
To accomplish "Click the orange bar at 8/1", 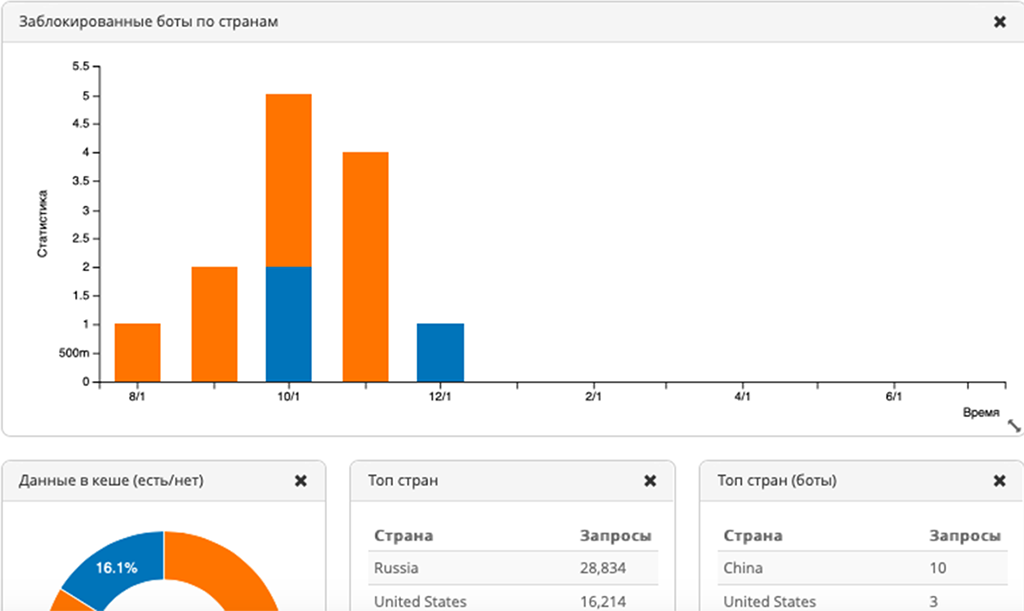I will click(138, 352).
